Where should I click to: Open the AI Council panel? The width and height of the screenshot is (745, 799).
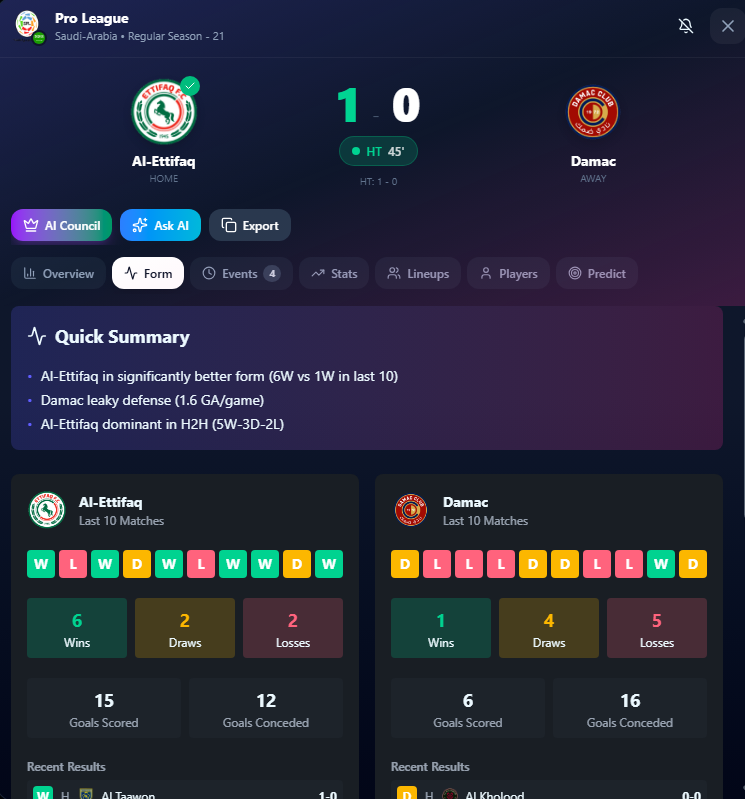(x=62, y=225)
